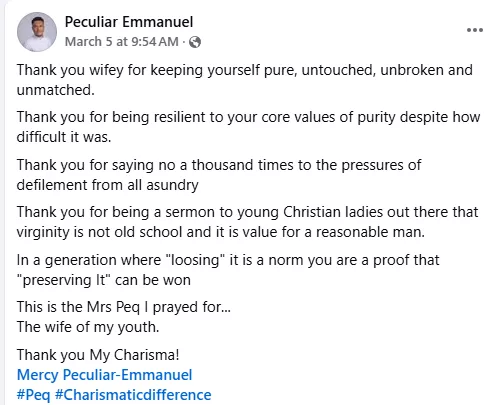499x405 pixels.
Task: Open the post options three-dot menu
Action: click(x=475, y=30)
